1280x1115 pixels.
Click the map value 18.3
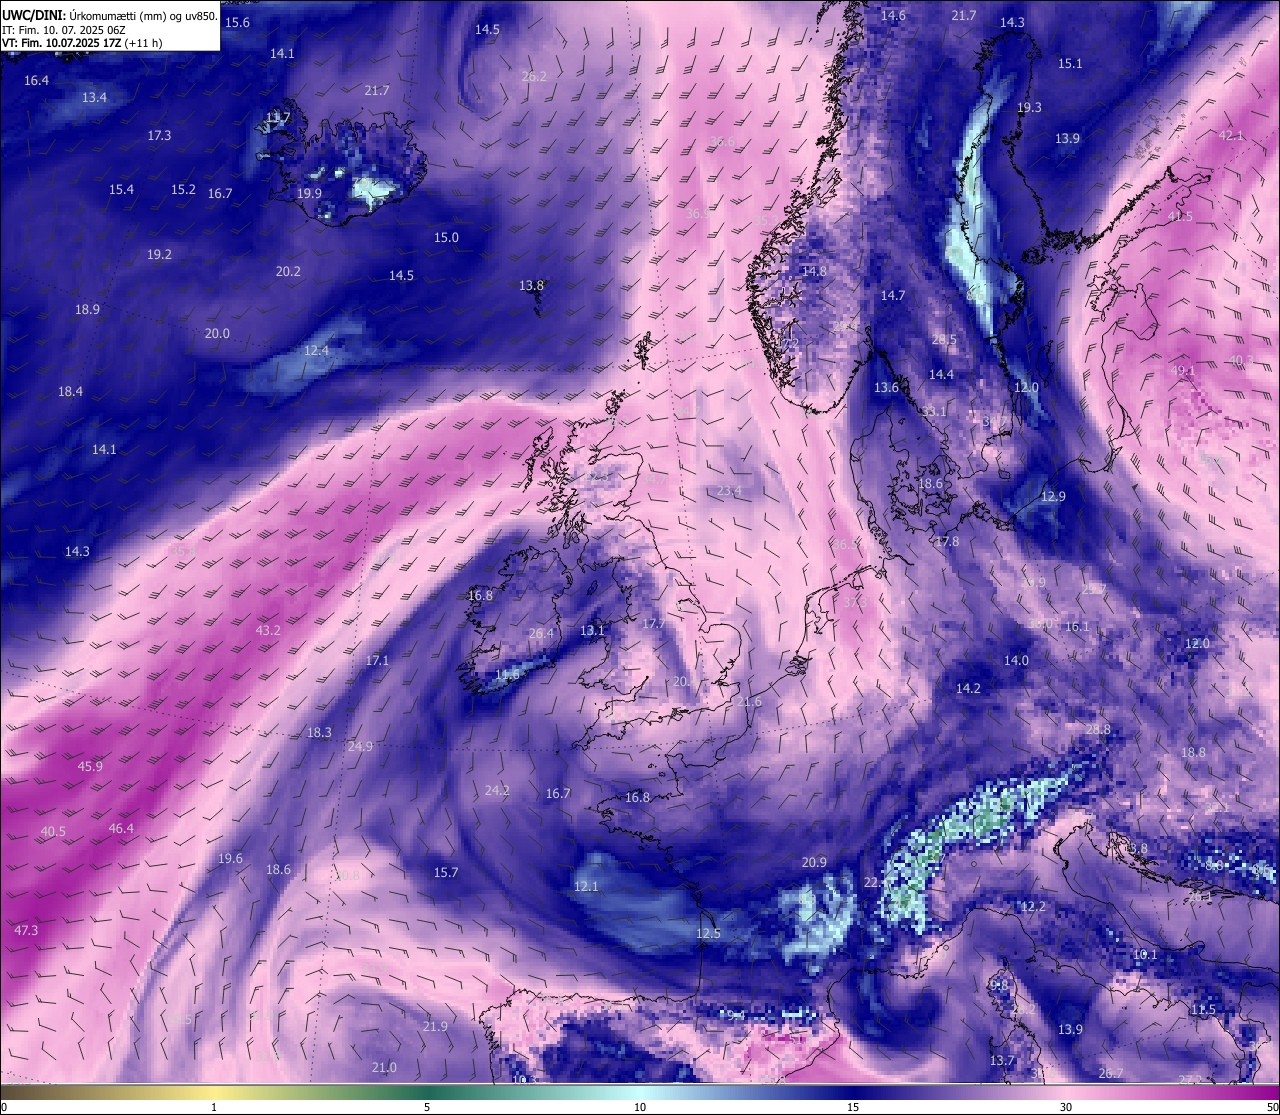pyautogui.click(x=319, y=732)
